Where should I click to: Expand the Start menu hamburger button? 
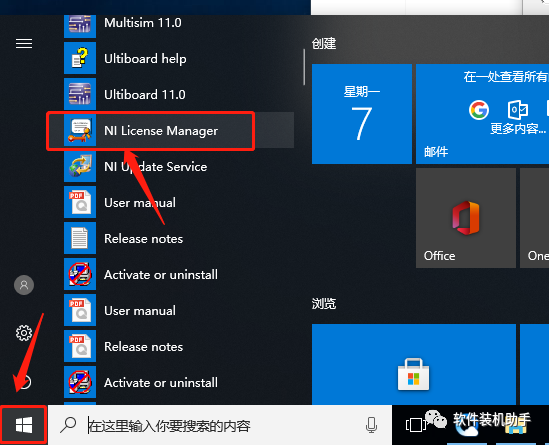click(24, 44)
